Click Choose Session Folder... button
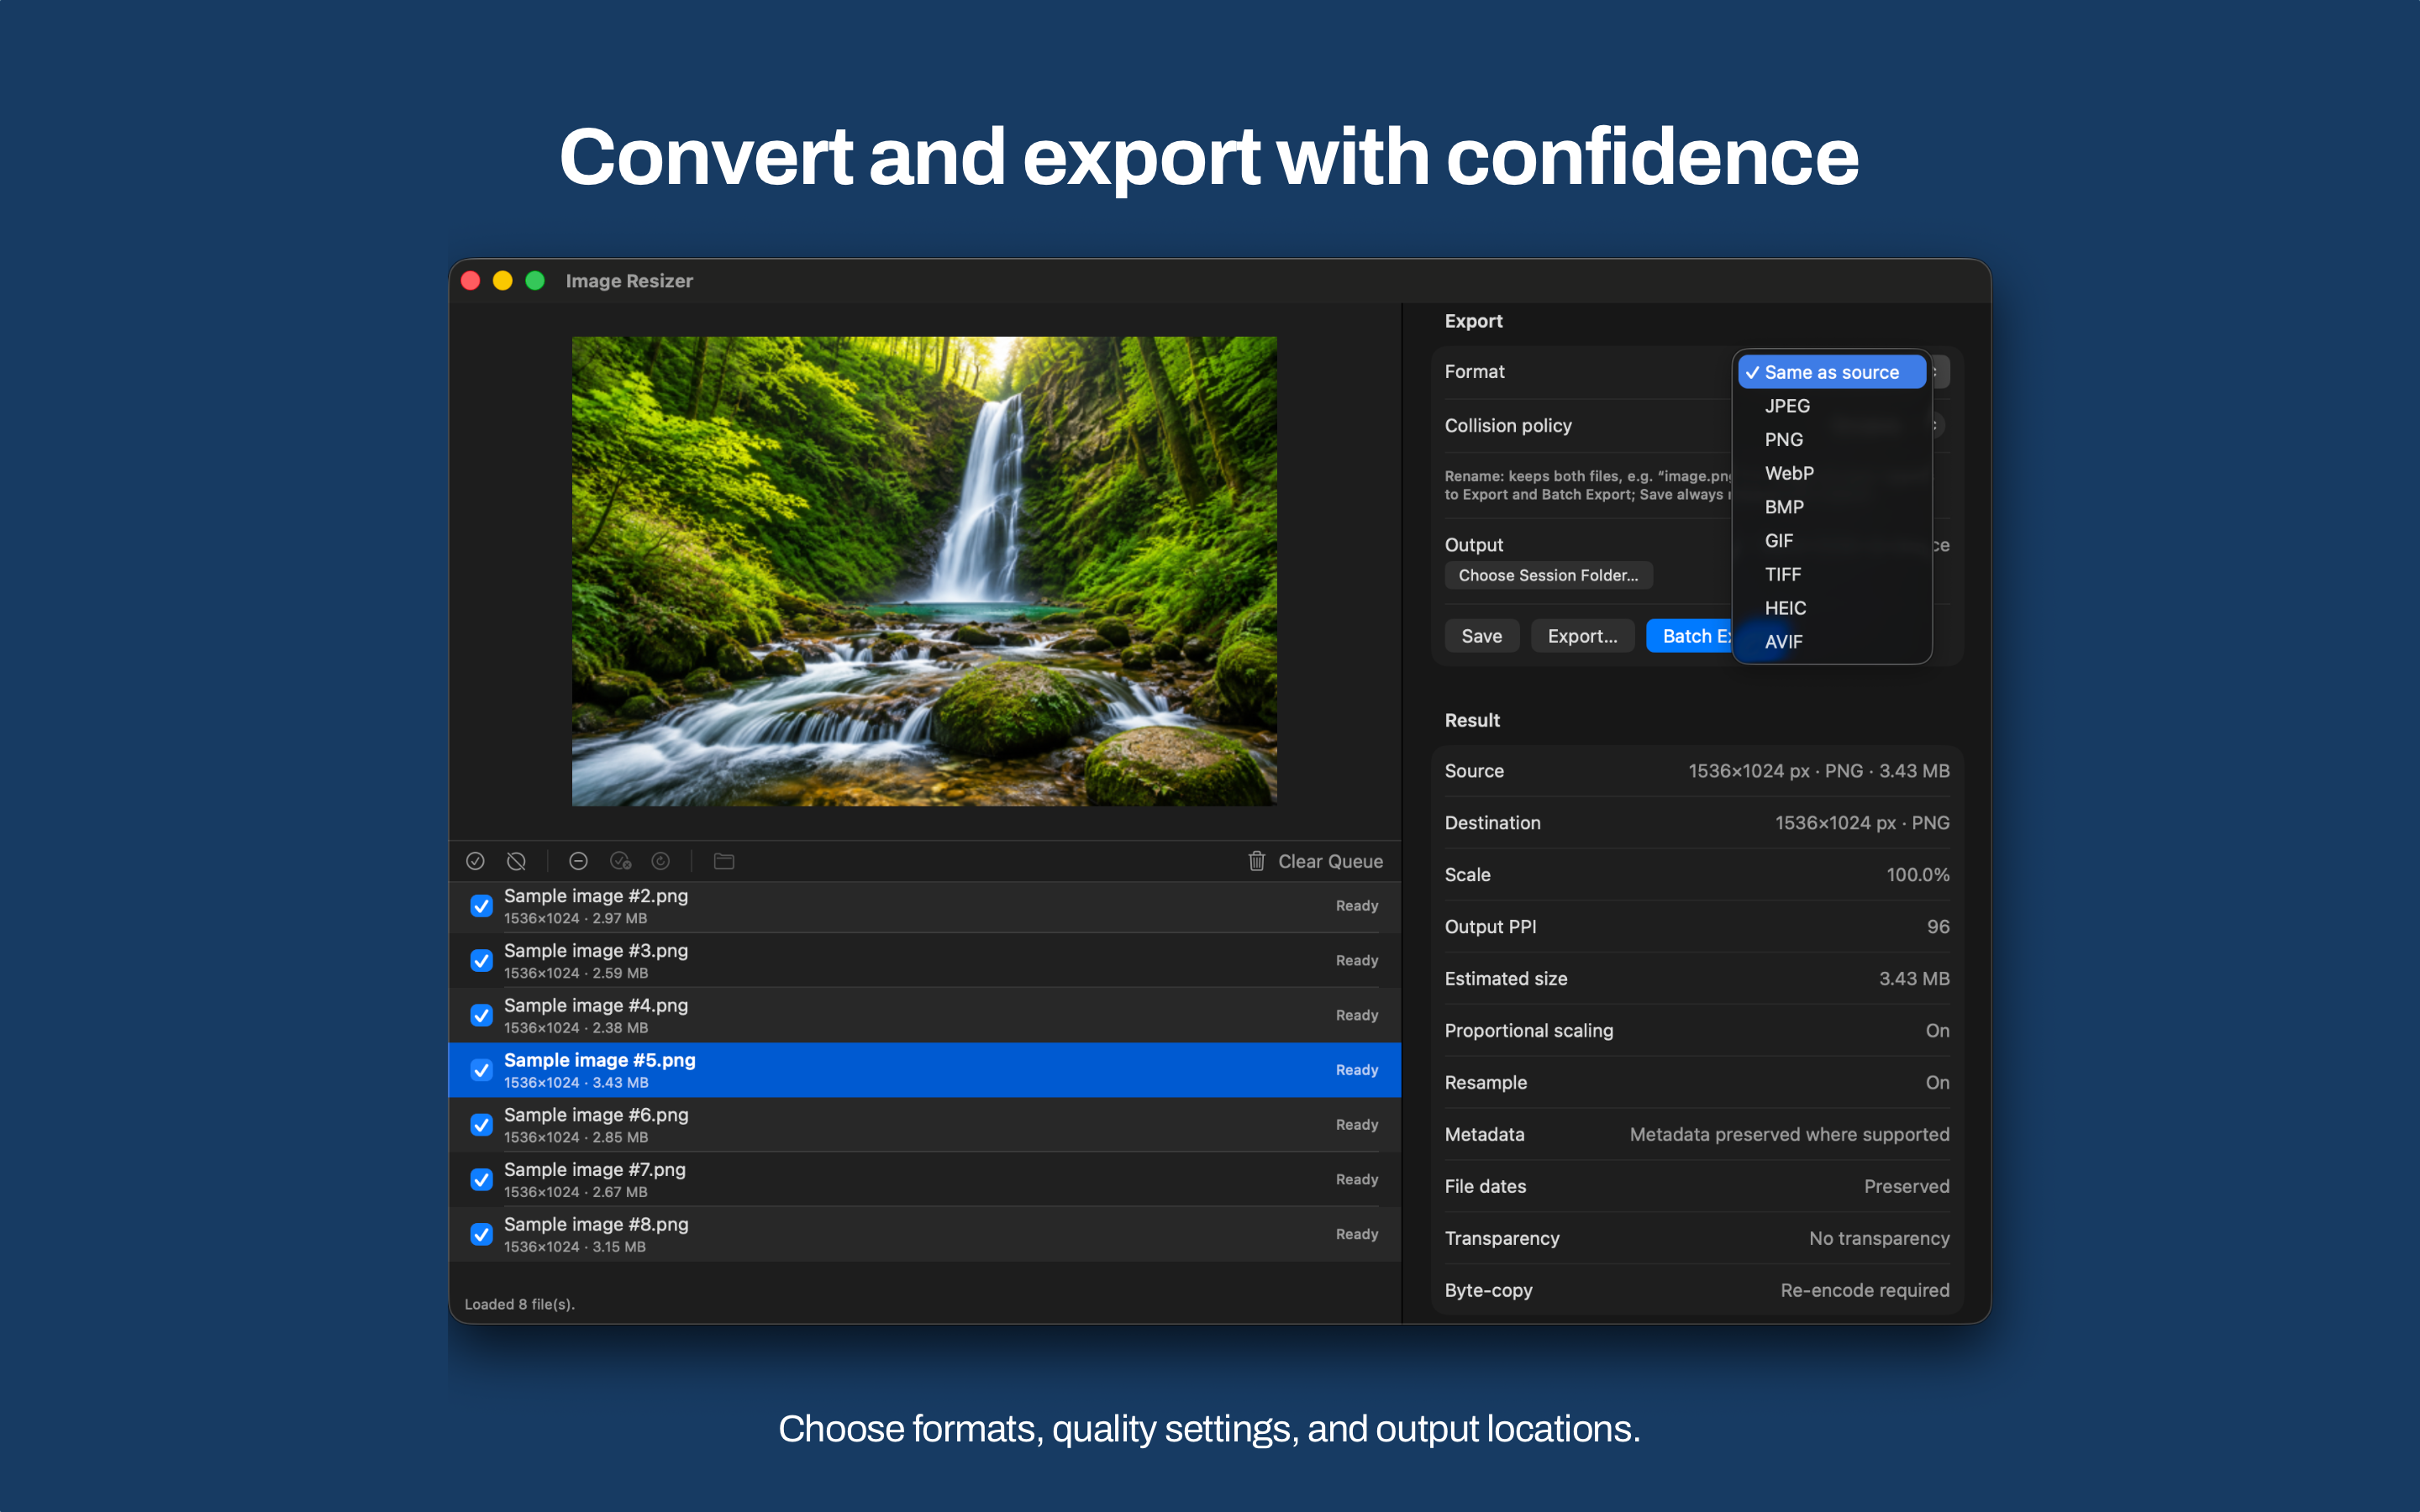This screenshot has height=1512, width=2420. 1548,575
